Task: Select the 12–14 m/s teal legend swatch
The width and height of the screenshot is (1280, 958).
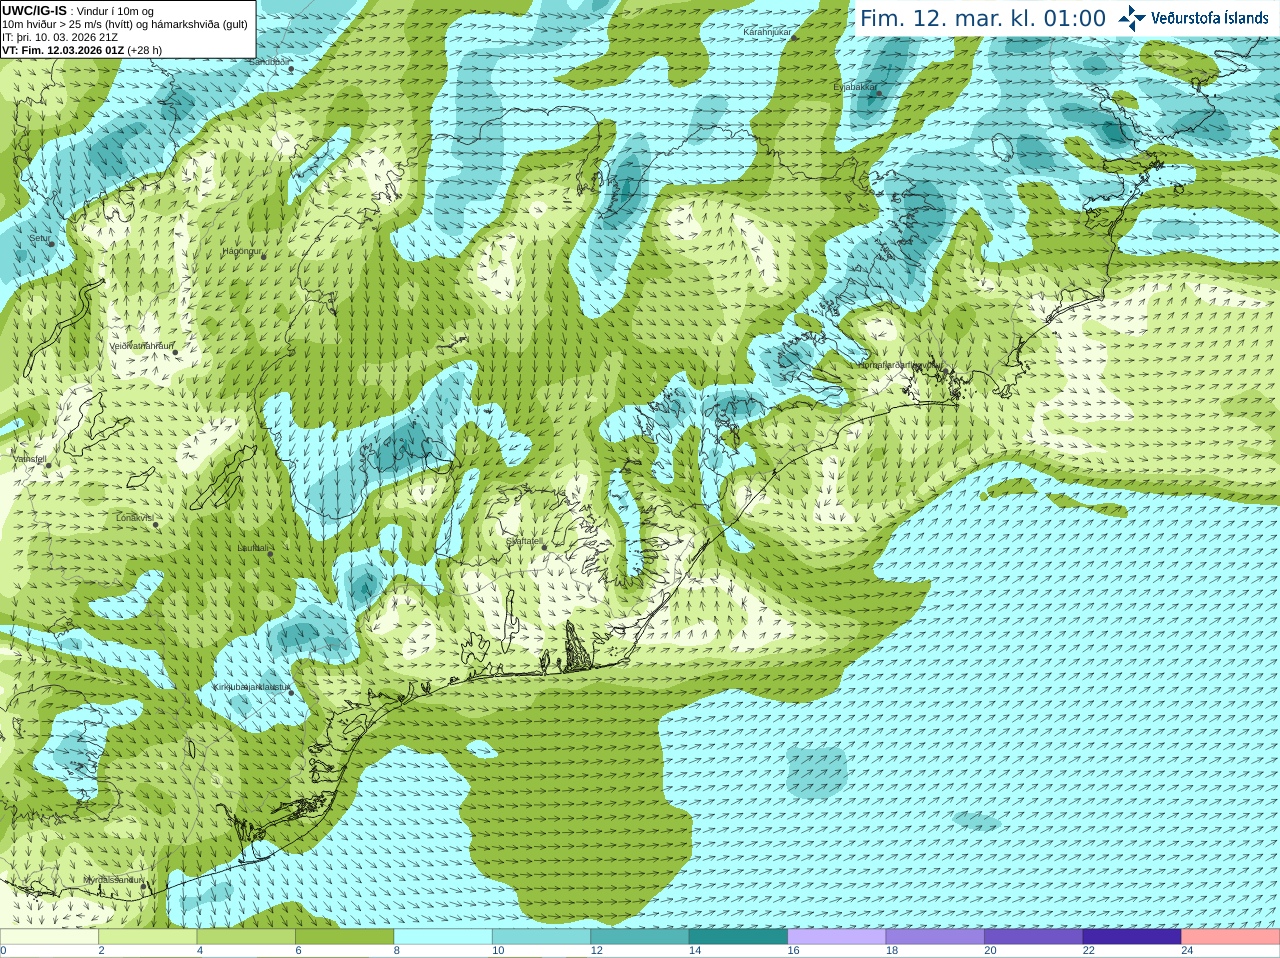Action: (640, 937)
